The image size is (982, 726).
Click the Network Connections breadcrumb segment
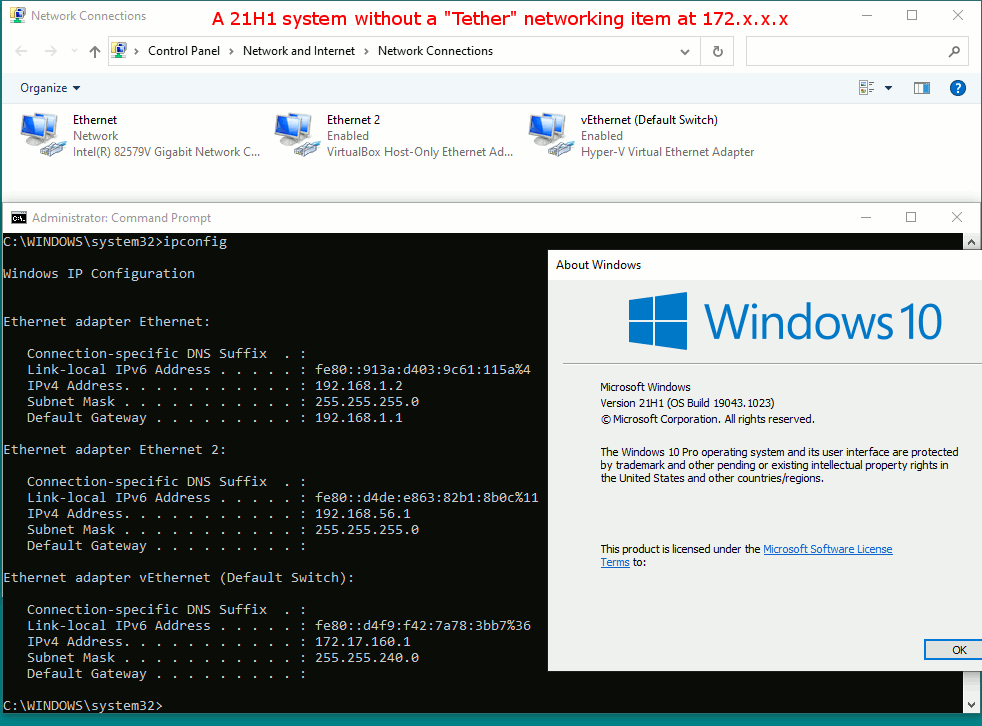tap(435, 51)
